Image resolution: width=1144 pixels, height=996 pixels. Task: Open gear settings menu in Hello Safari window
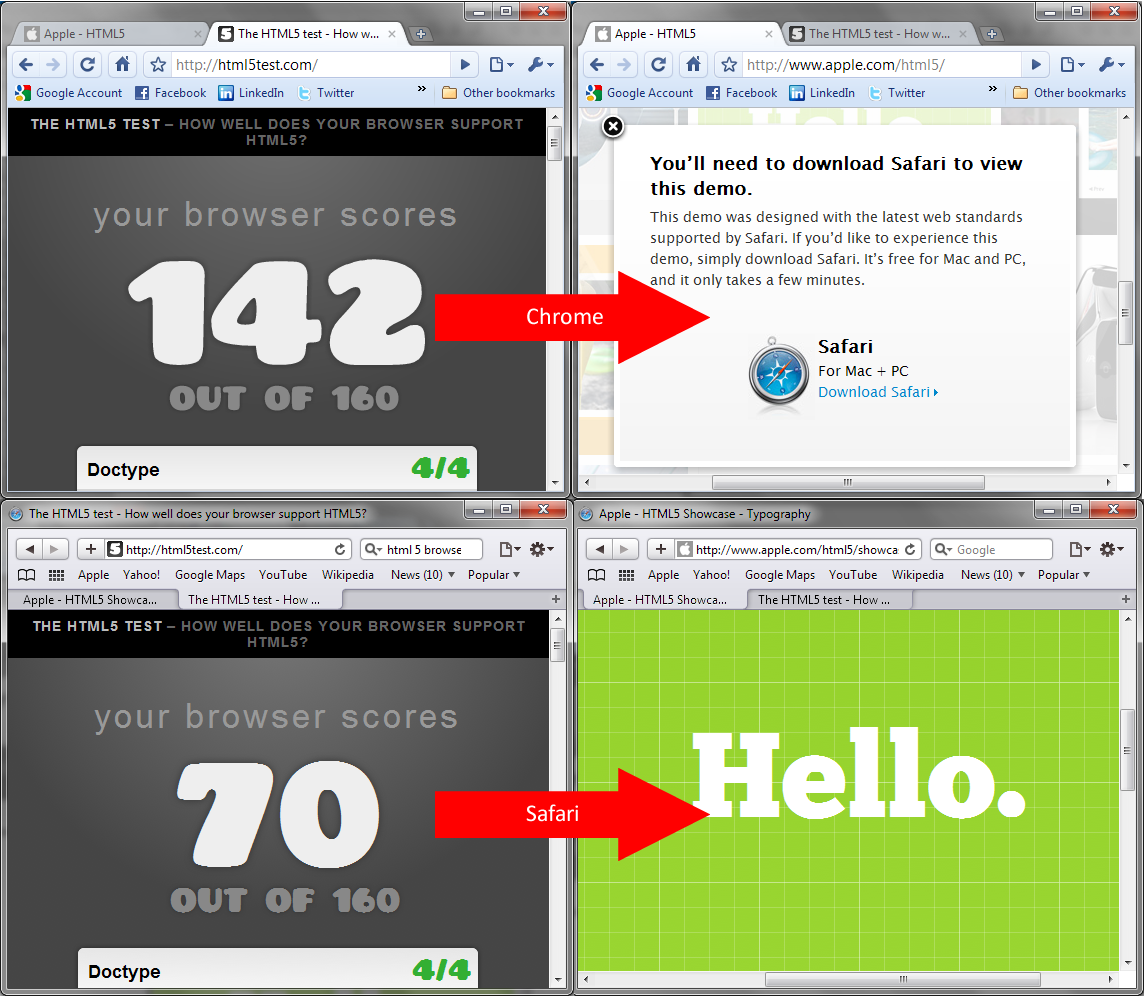tap(1111, 549)
